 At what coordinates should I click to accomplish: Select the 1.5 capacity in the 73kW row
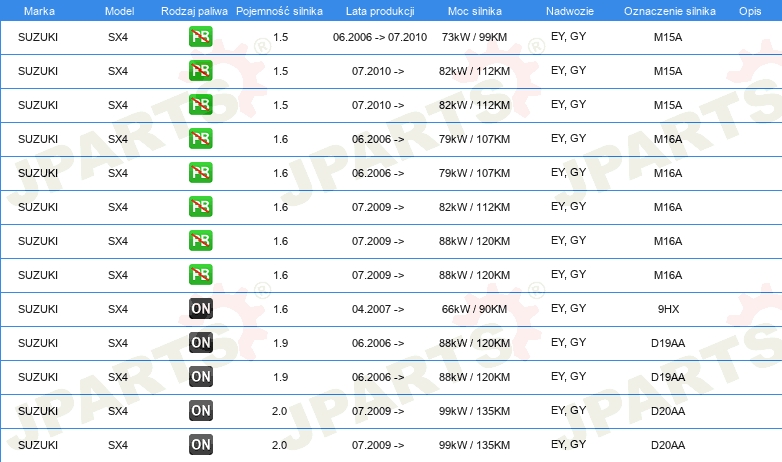[x=280, y=37]
